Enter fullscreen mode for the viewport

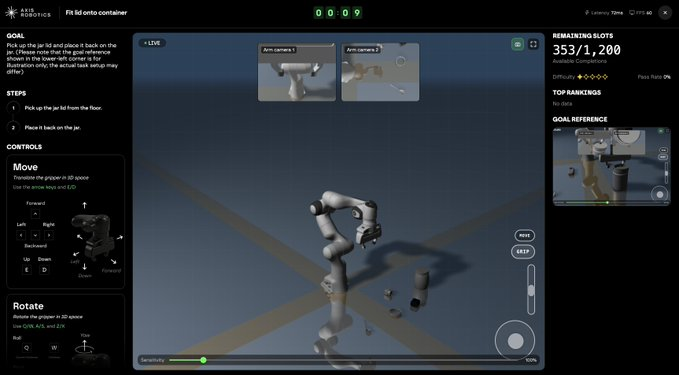click(x=533, y=44)
